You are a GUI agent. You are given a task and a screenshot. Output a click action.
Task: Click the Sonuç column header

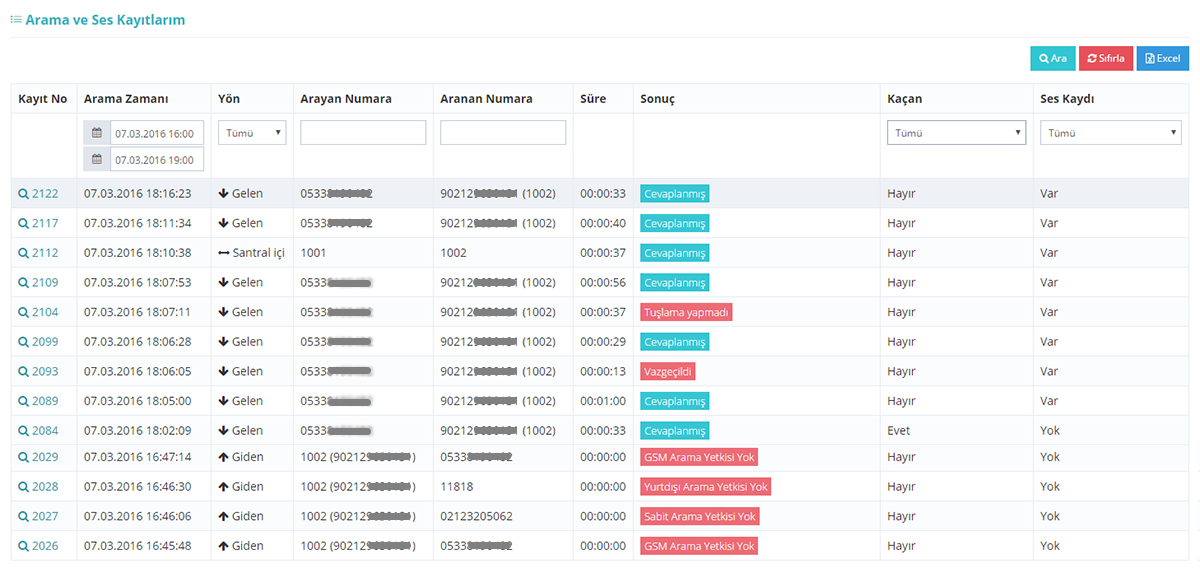click(658, 99)
